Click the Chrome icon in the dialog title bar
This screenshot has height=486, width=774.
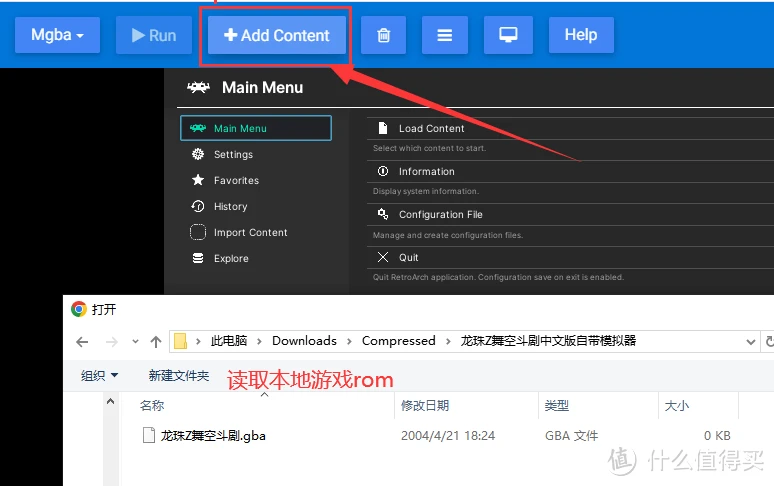(78, 309)
